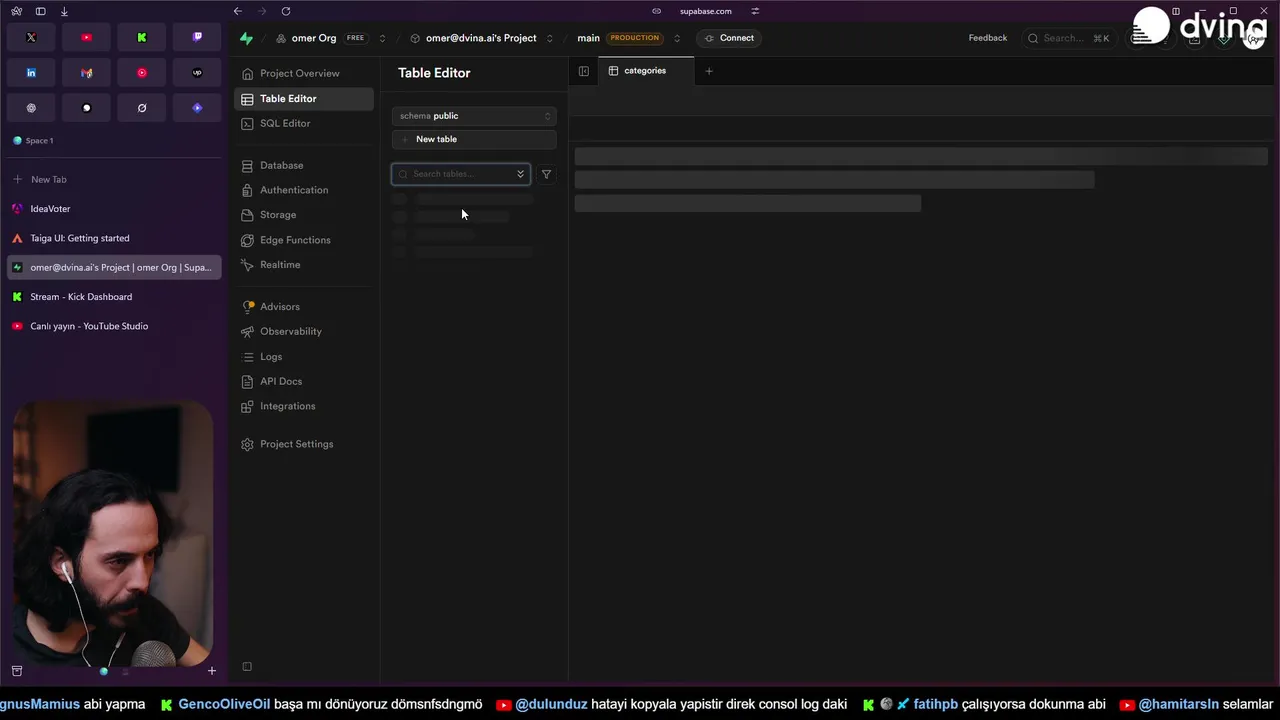The width and height of the screenshot is (1280, 720).
Task: Open the archive icon at browser sidebar bottom
Action: [x=17, y=671]
